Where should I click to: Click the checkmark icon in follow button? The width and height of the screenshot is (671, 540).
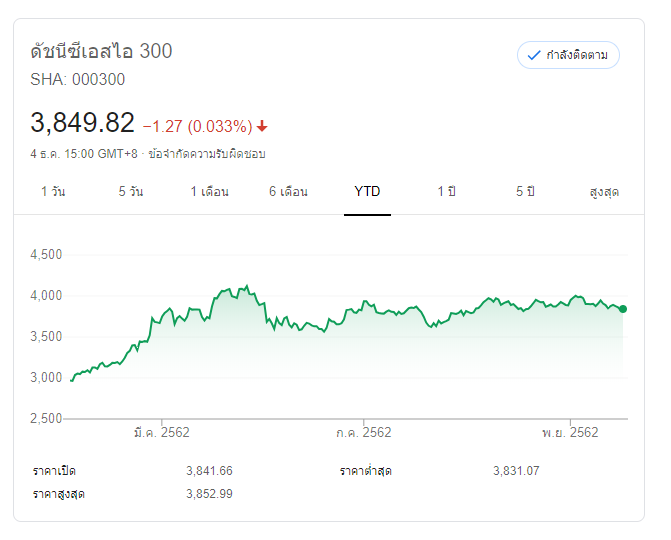coord(535,55)
